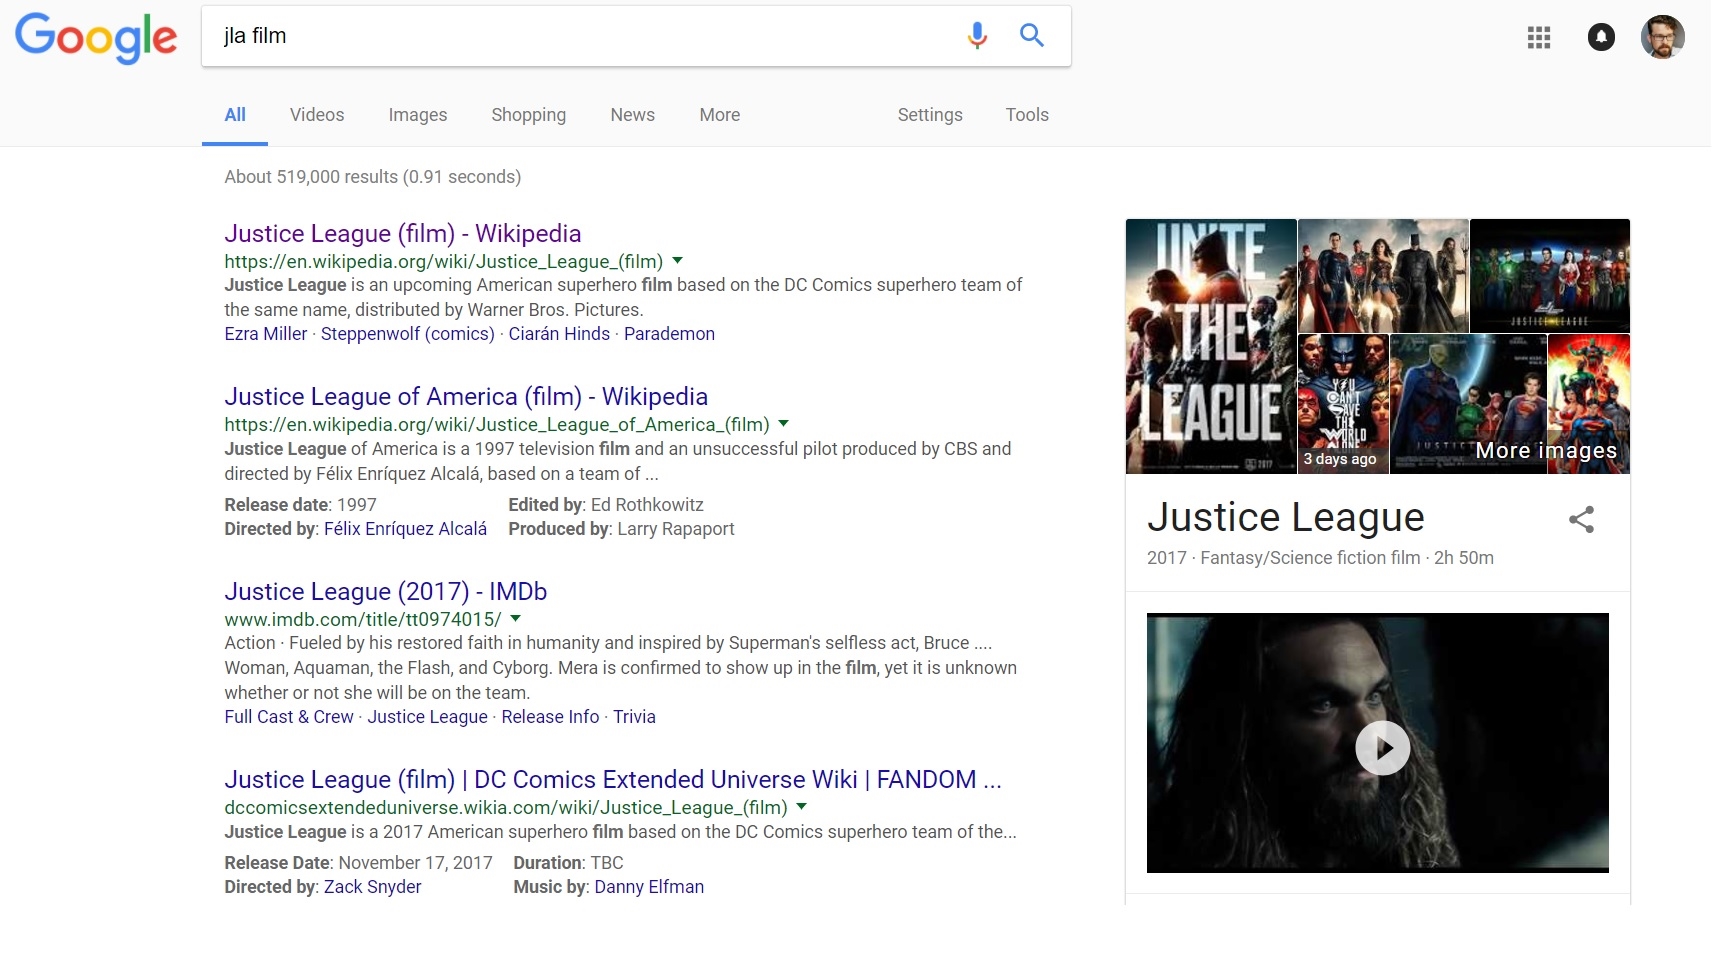Open the '3 days ago' Batman poster thumbnail
The width and height of the screenshot is (1714, 954).
(x=1343, y=404)
